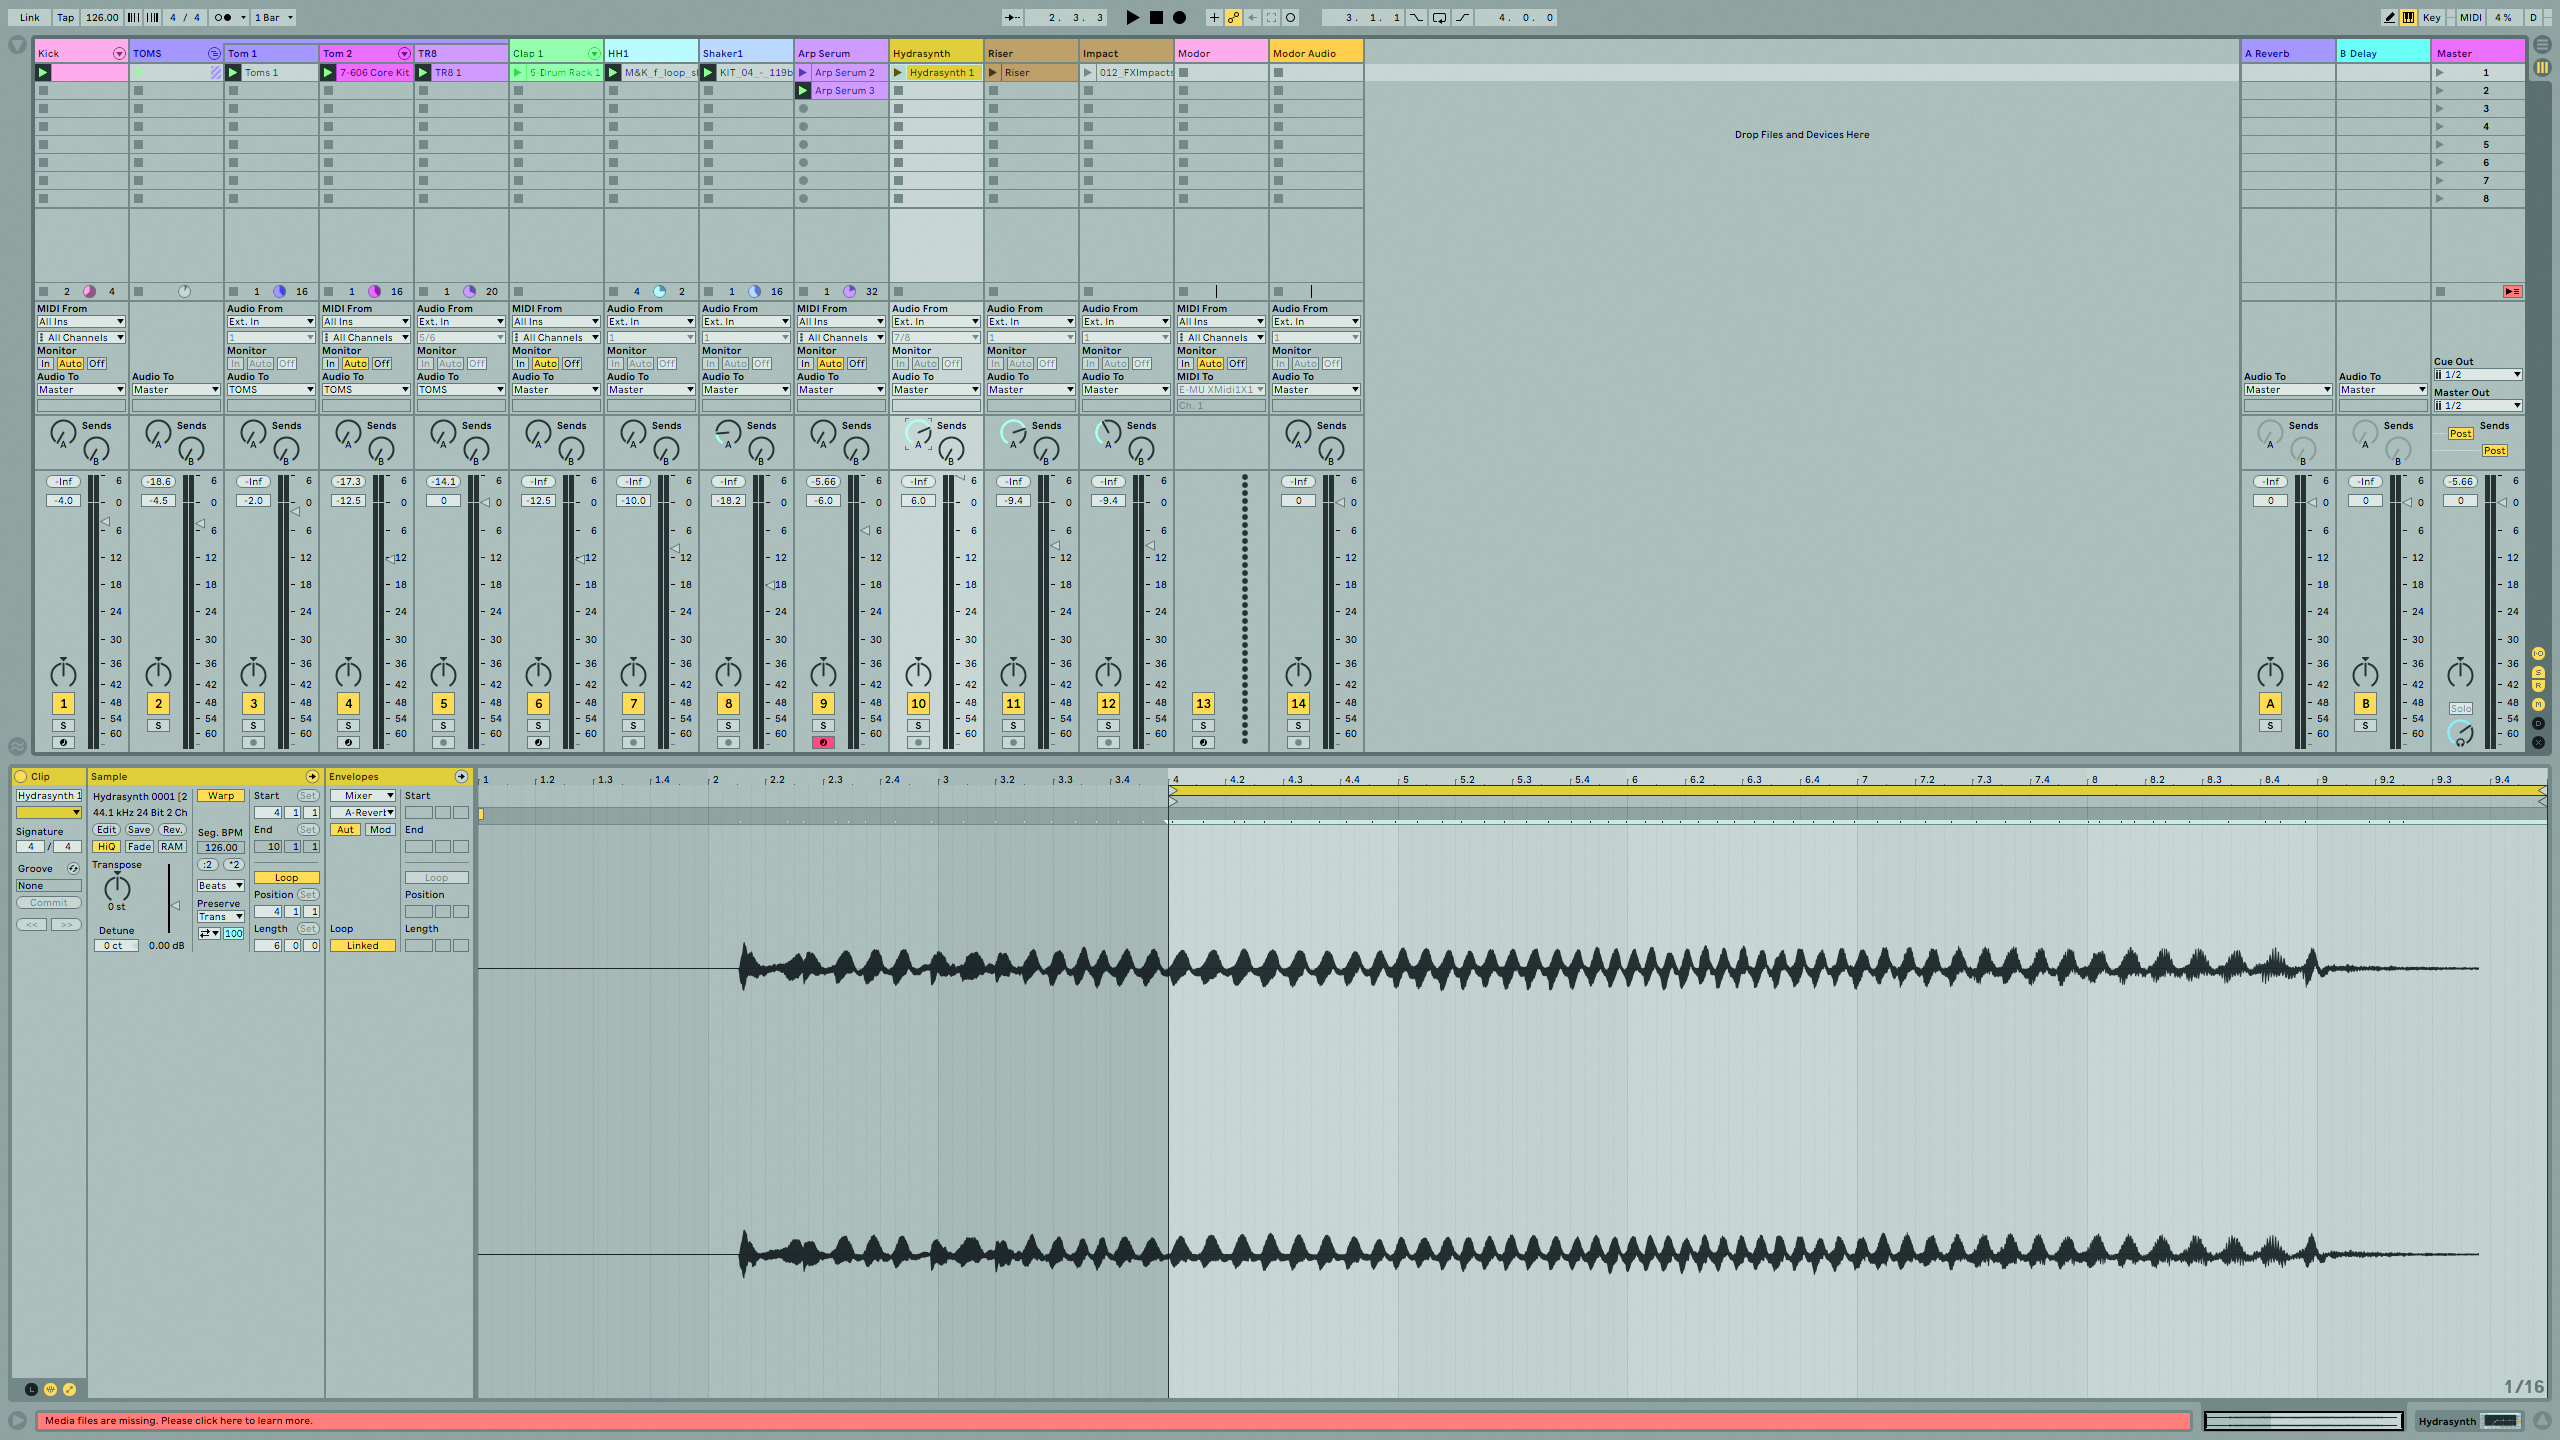Screen dimensions: 2560x1440
Task: Click the sample Edit button
Action: [106, 829]
